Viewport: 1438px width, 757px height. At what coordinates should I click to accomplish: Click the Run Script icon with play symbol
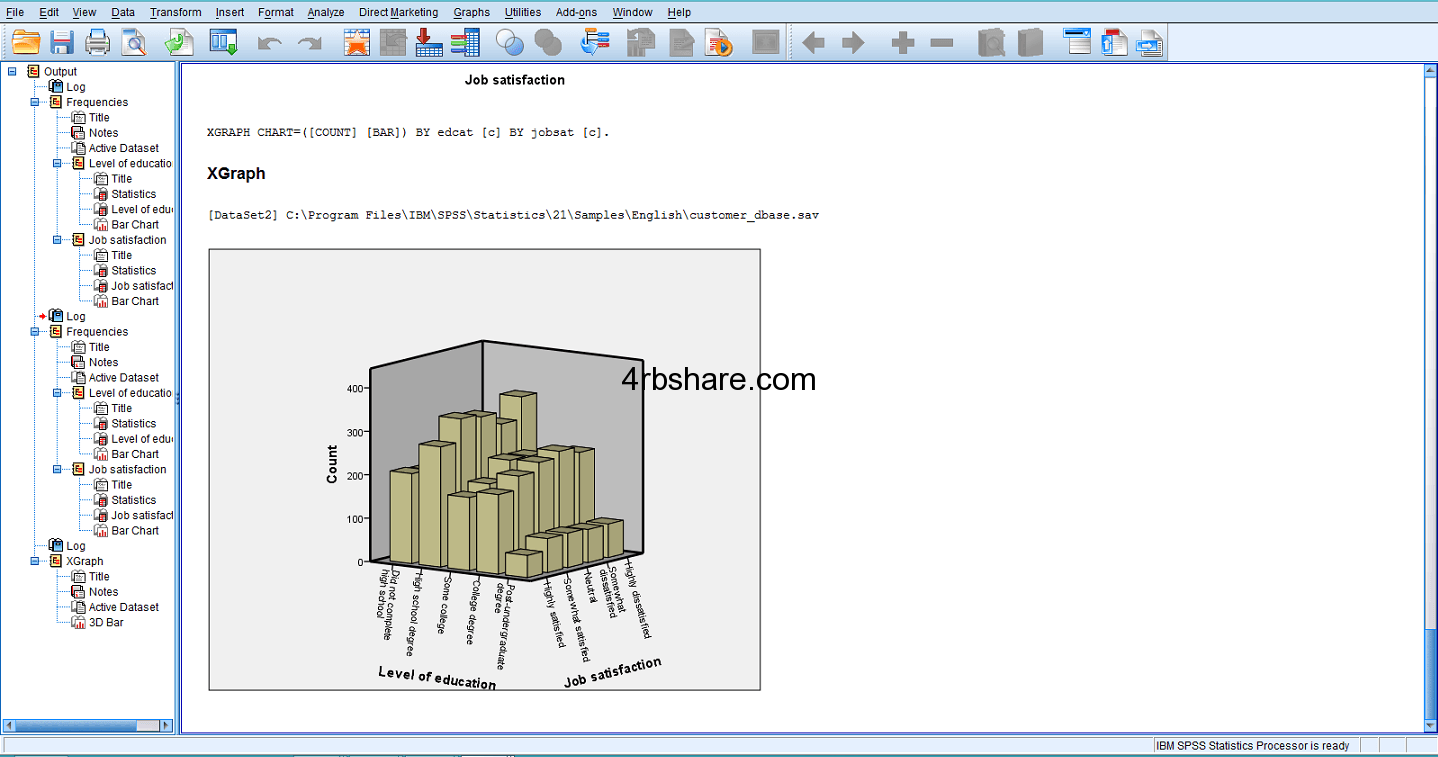[719, 42]
